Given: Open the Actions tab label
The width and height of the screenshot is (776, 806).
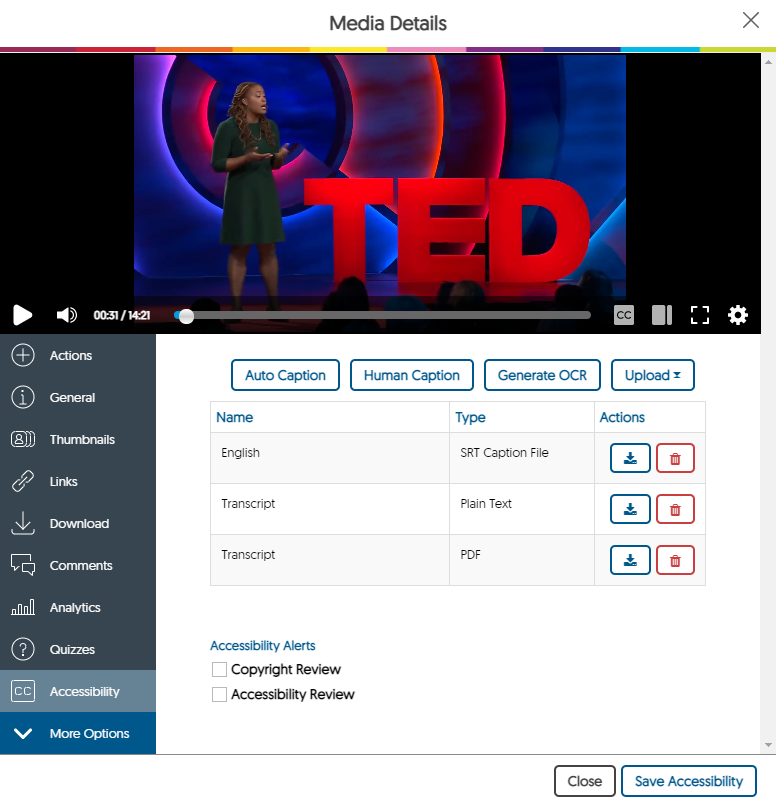Looking at the screenshot, I should coord(71,355).
